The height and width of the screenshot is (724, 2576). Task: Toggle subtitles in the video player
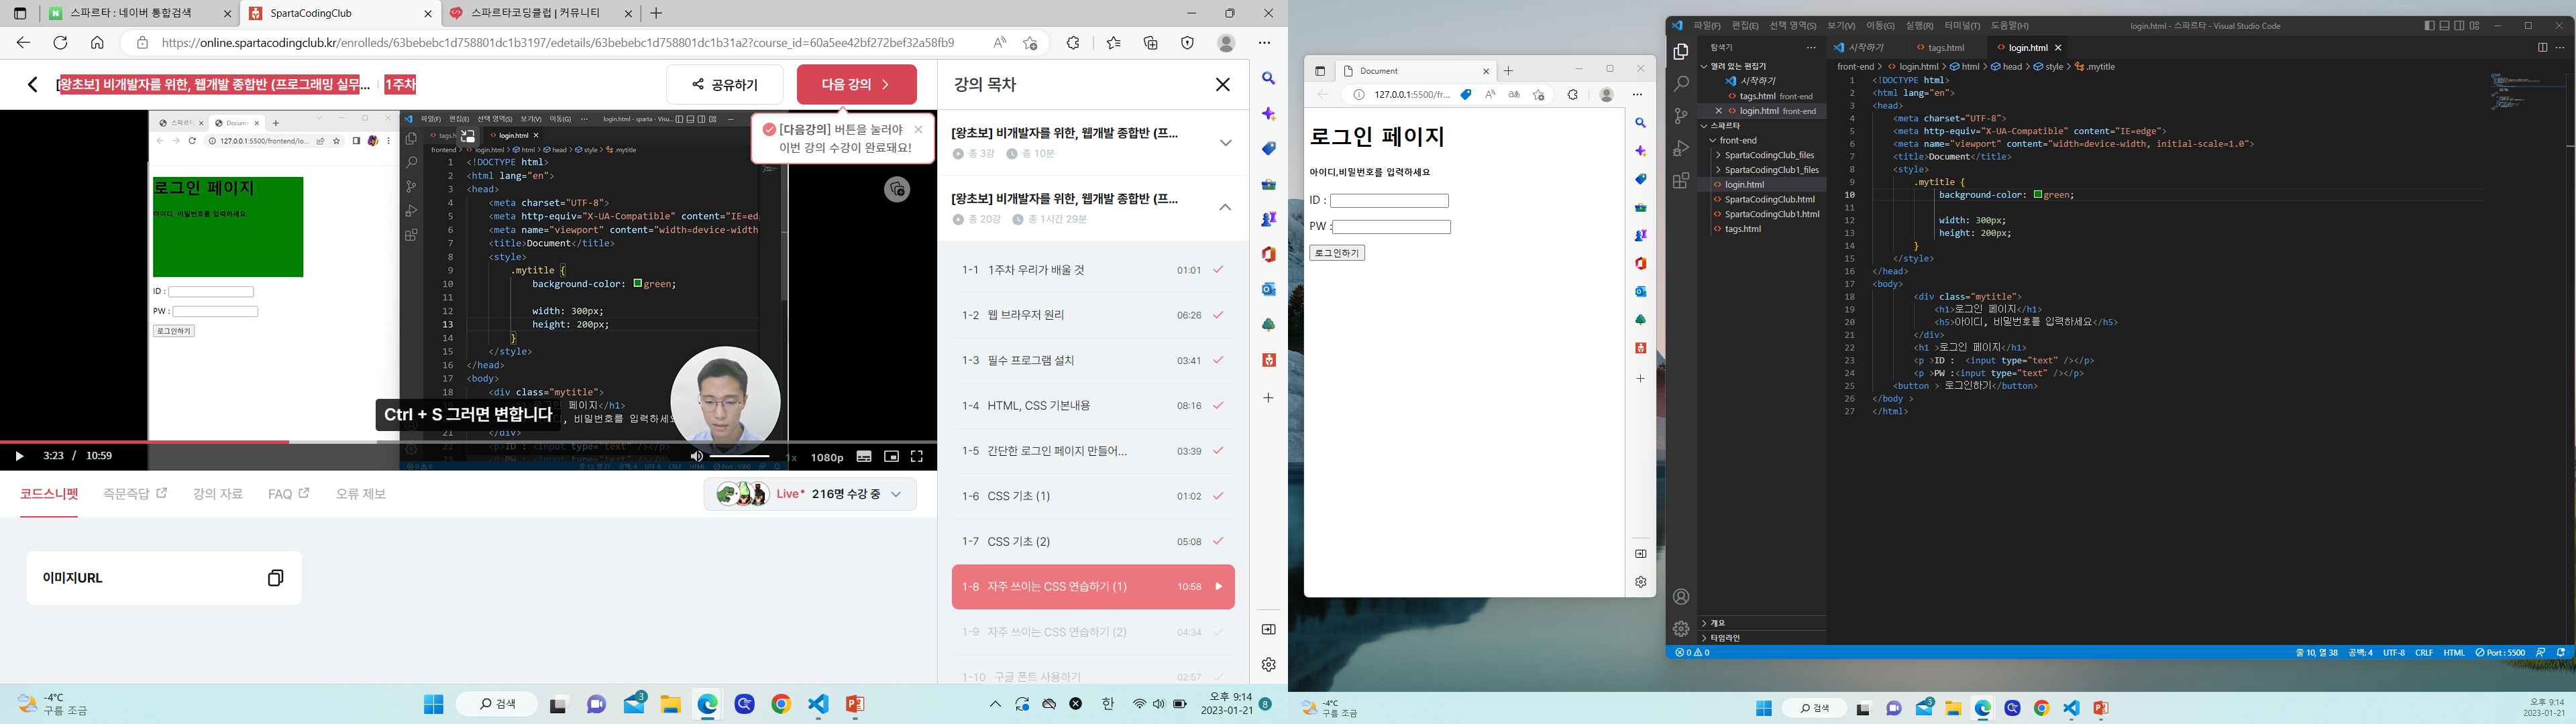point(864,456)
